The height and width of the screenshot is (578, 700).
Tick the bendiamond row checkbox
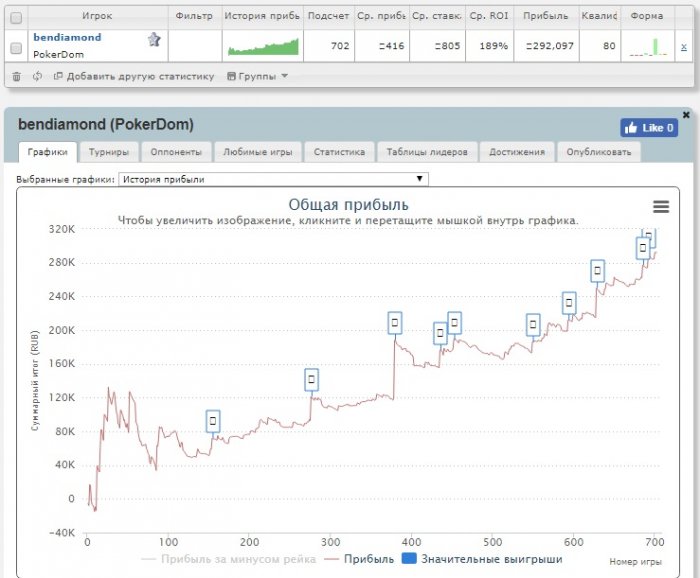(16, 48)
